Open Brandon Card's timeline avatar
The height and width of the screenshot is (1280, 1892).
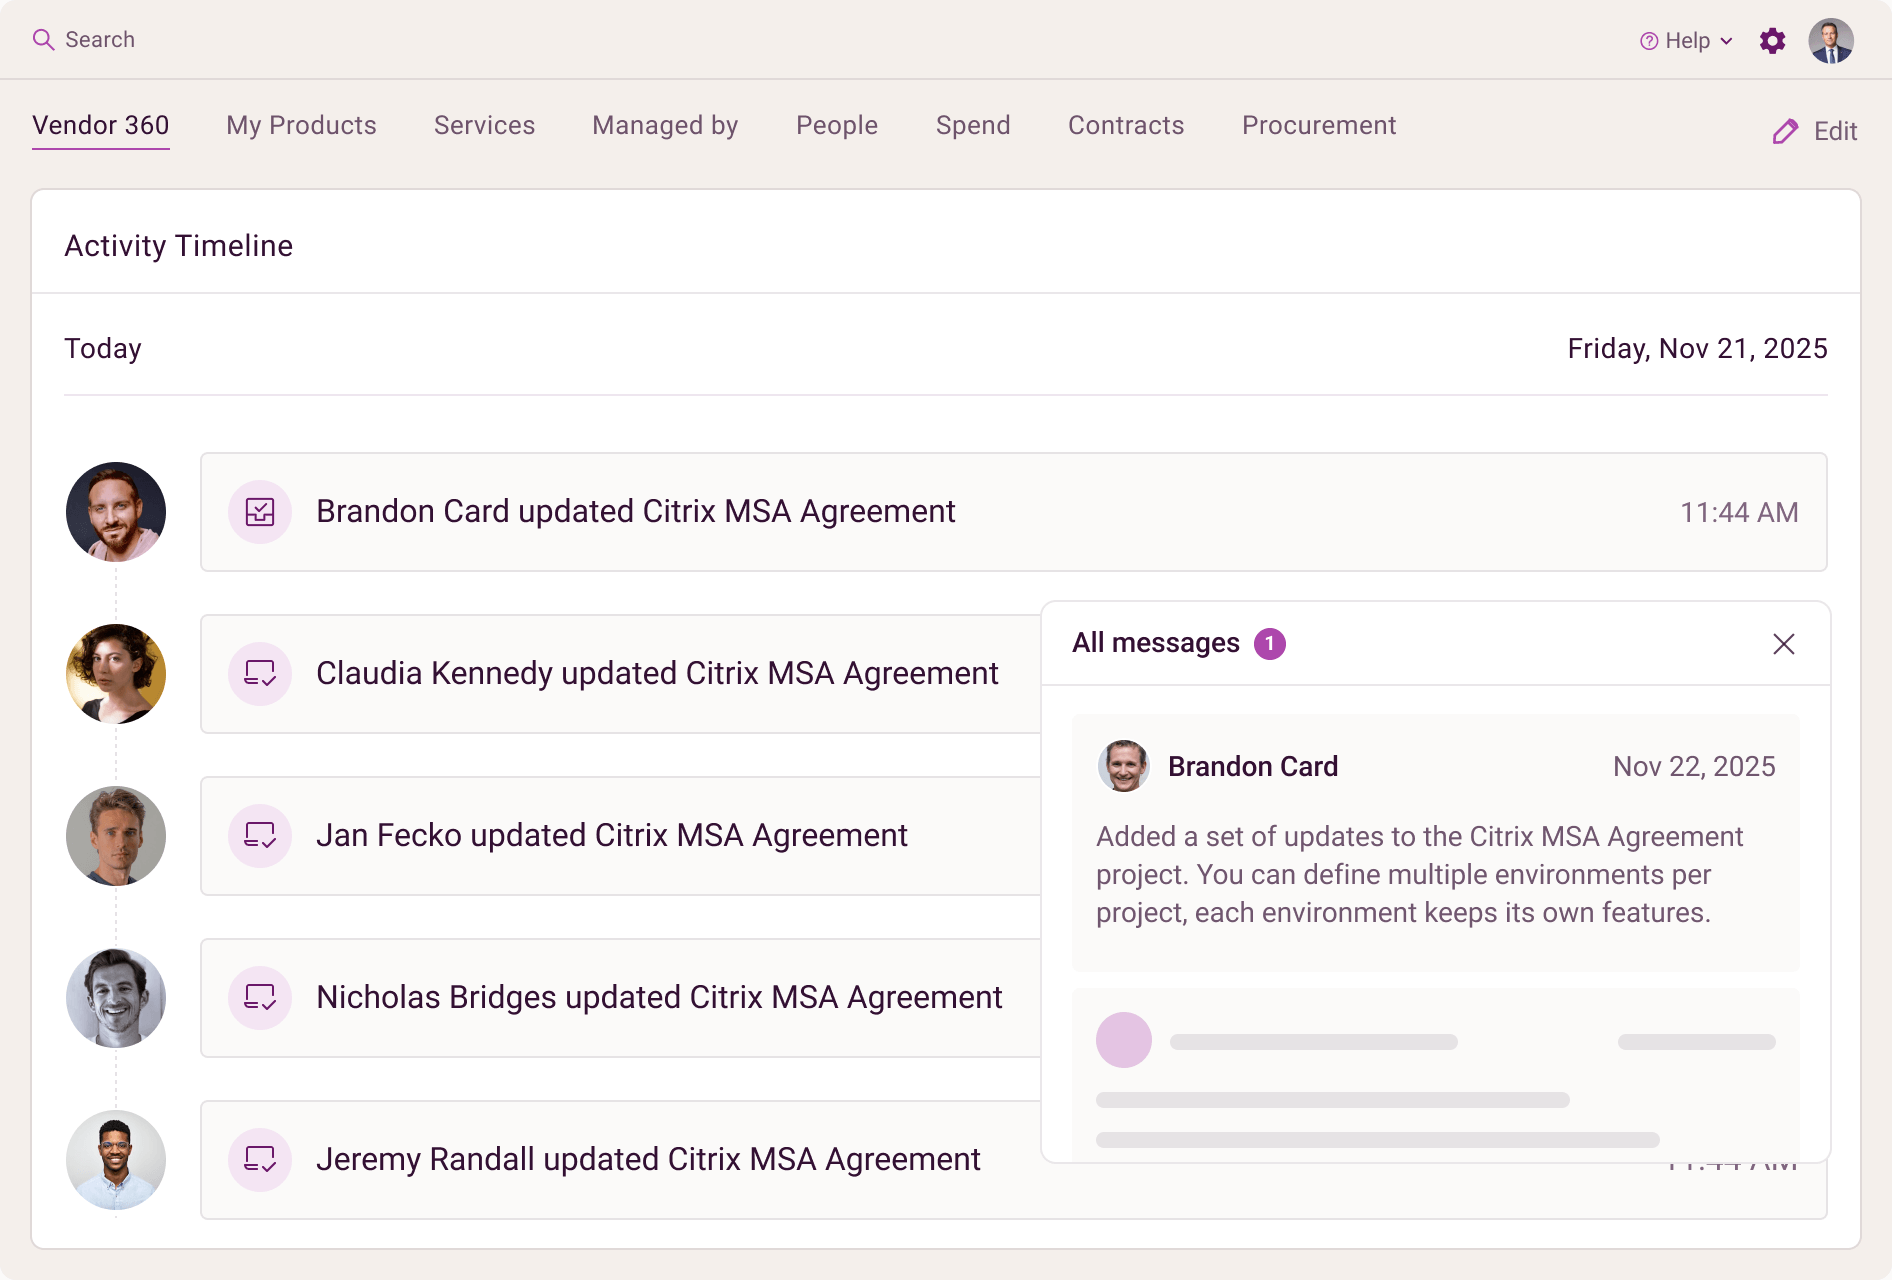pos(116,512)
